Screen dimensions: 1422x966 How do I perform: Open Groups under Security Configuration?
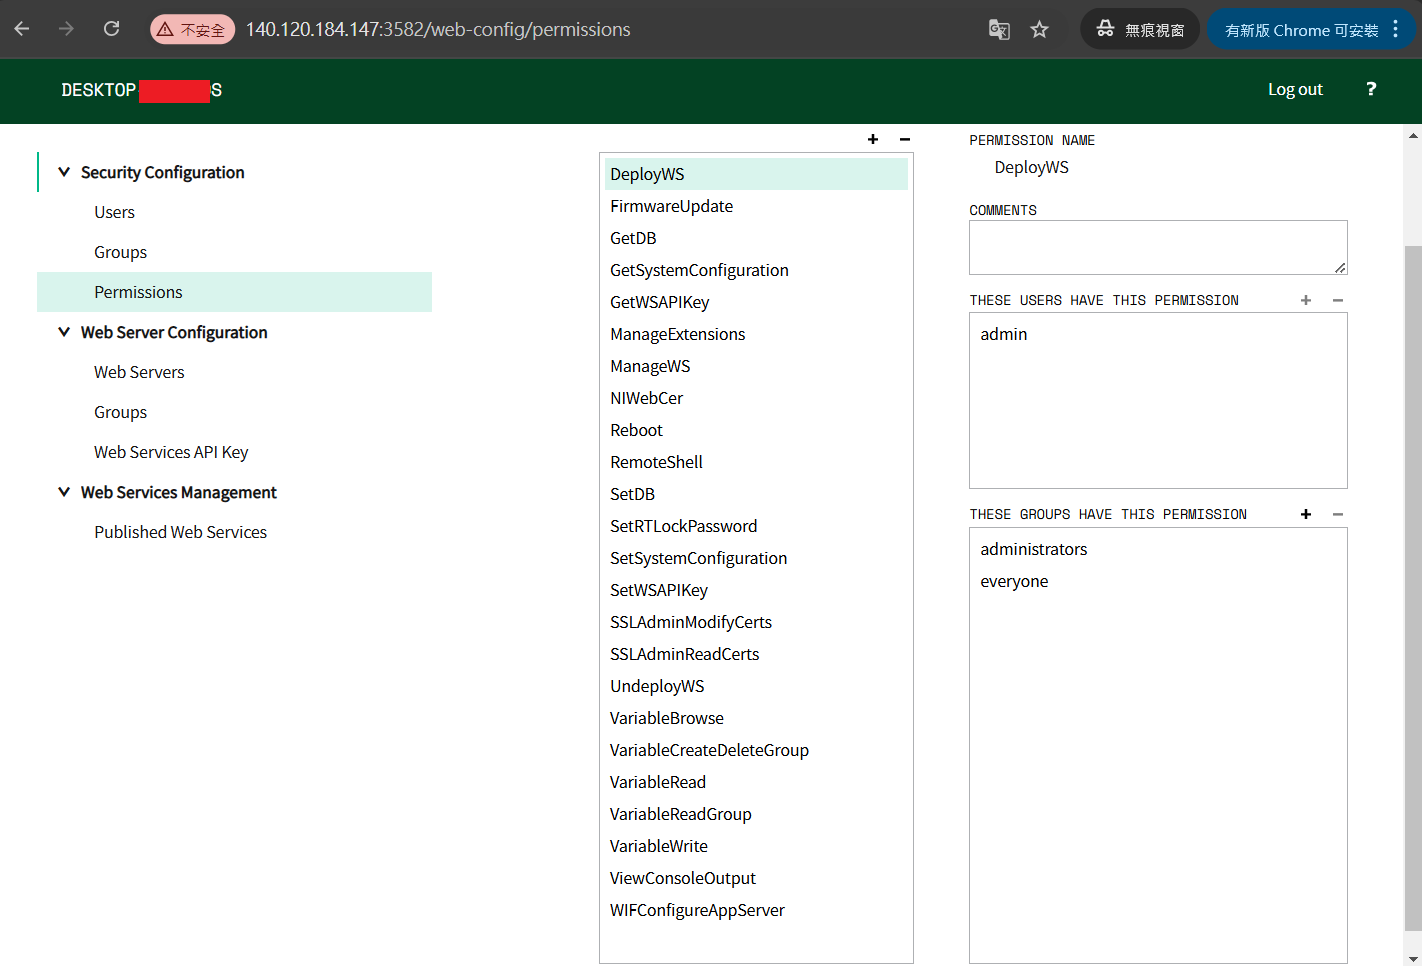pyautogui.click(x=120, y=252)
